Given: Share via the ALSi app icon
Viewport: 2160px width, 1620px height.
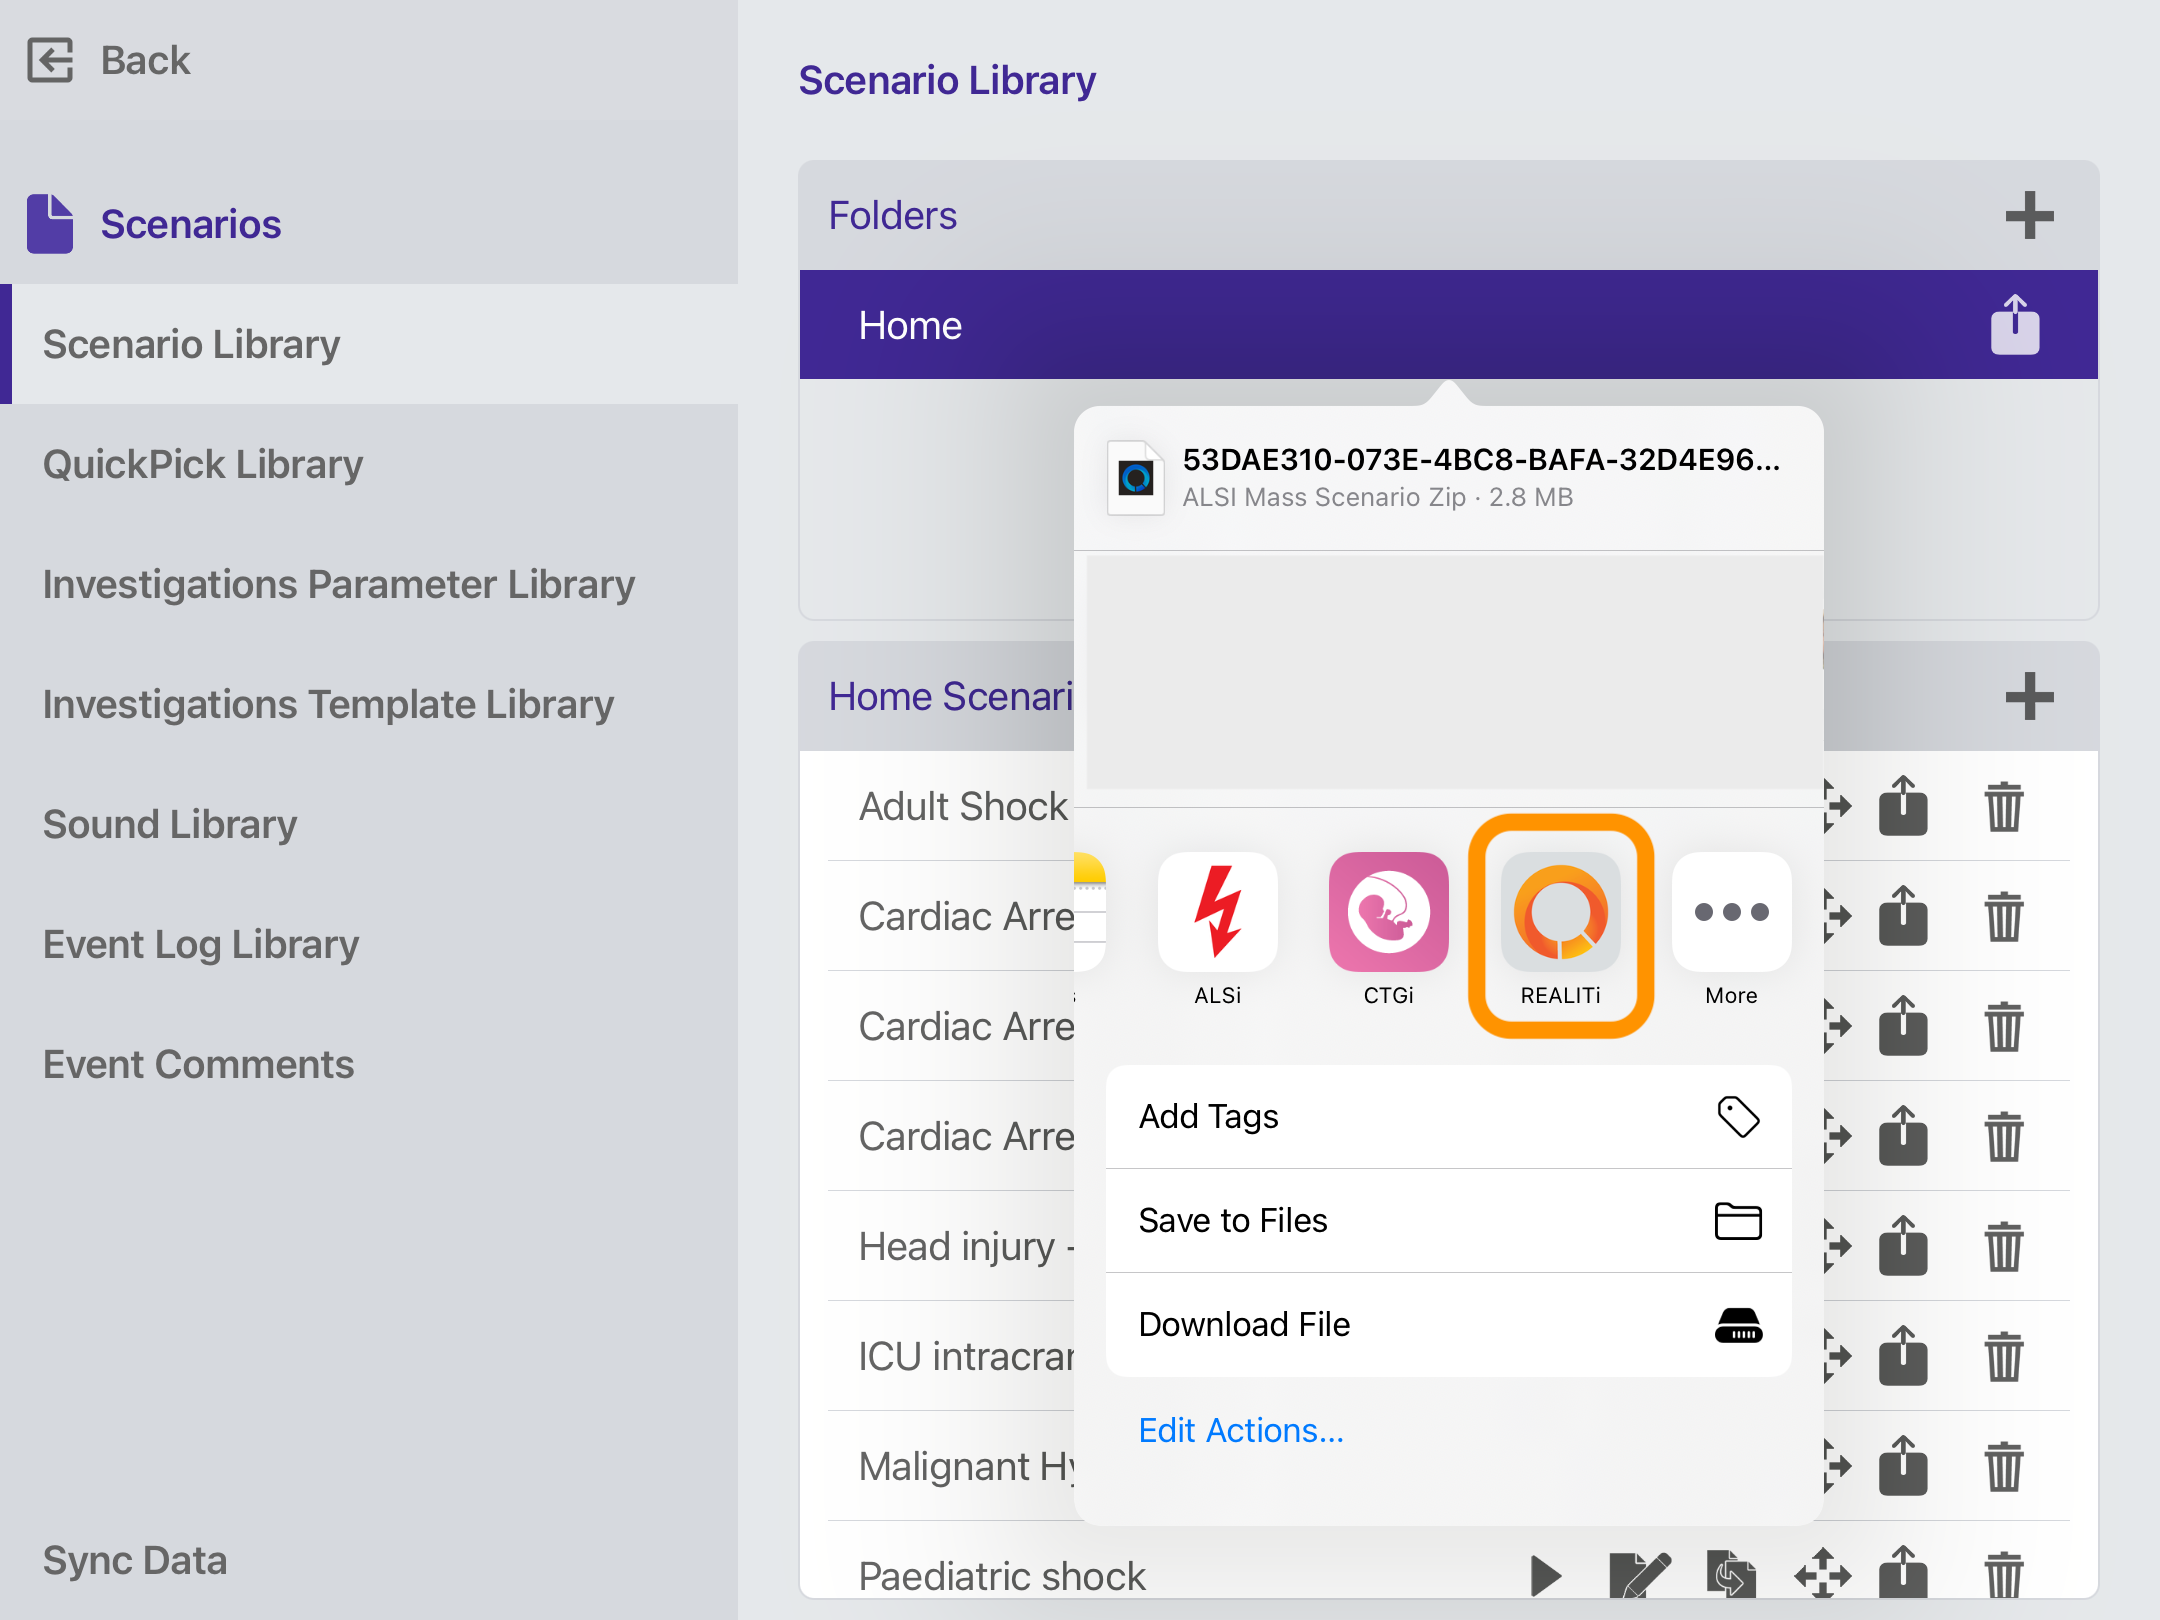Looking at the screenshot, I should click(x=1218, y=912).
